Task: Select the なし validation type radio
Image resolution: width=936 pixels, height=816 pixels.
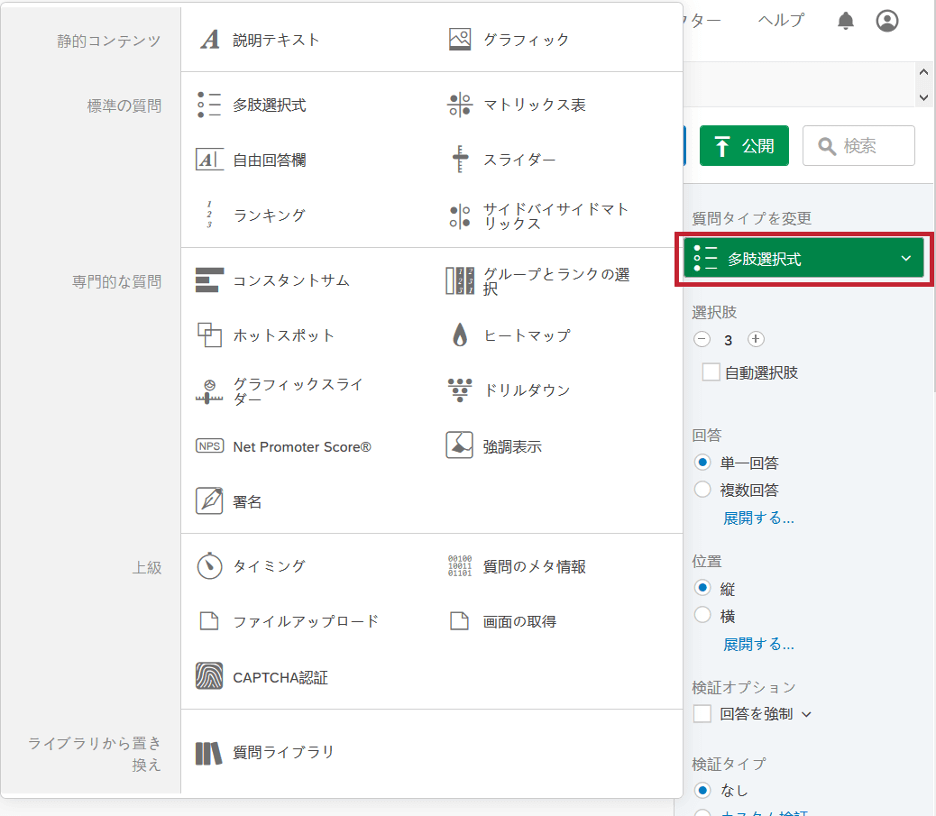Action: (703, 790)
